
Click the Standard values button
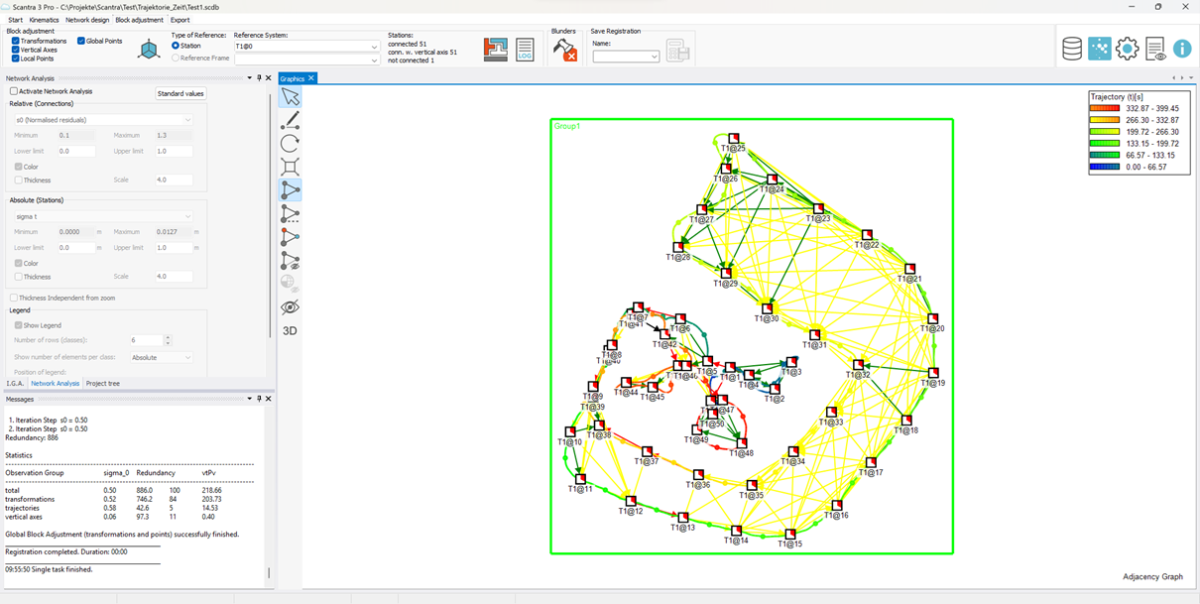(x=180, y=93)
